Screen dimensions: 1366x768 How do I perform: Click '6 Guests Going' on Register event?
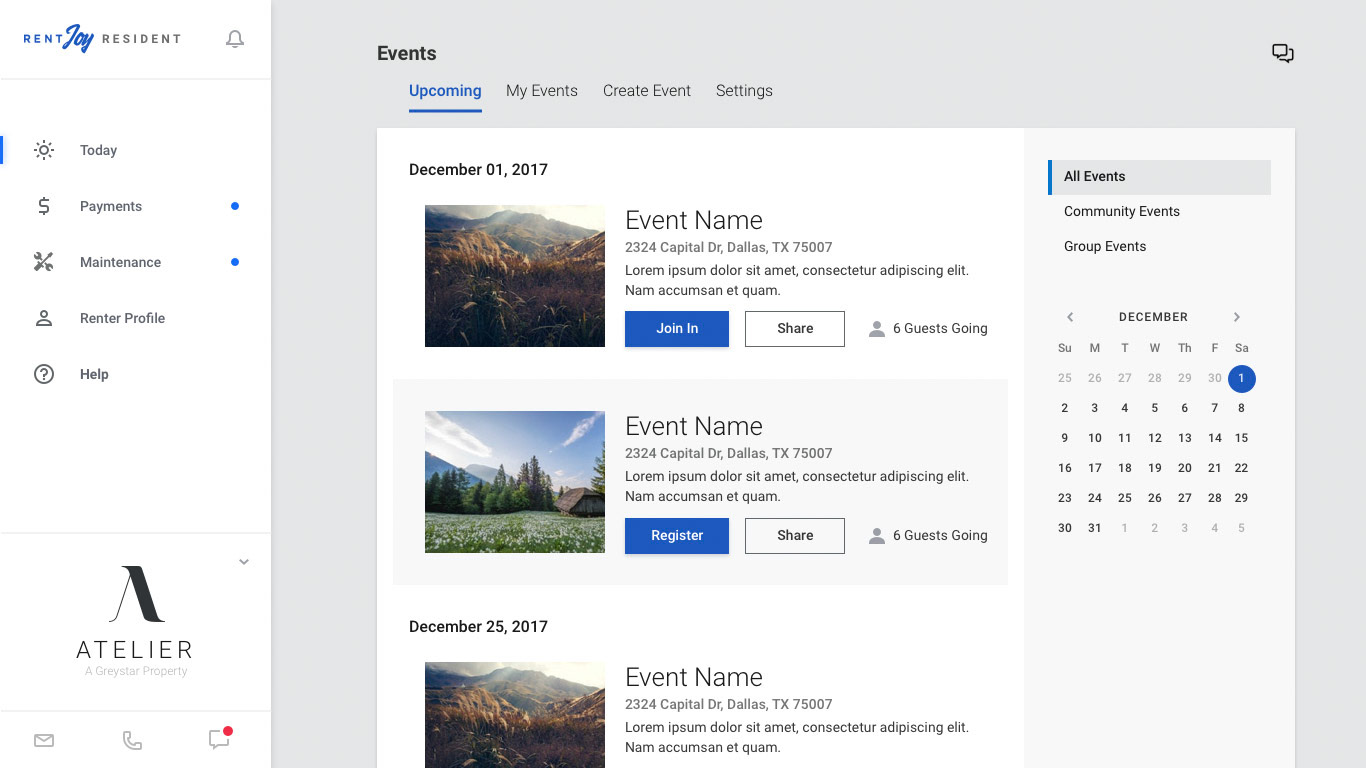940,535
